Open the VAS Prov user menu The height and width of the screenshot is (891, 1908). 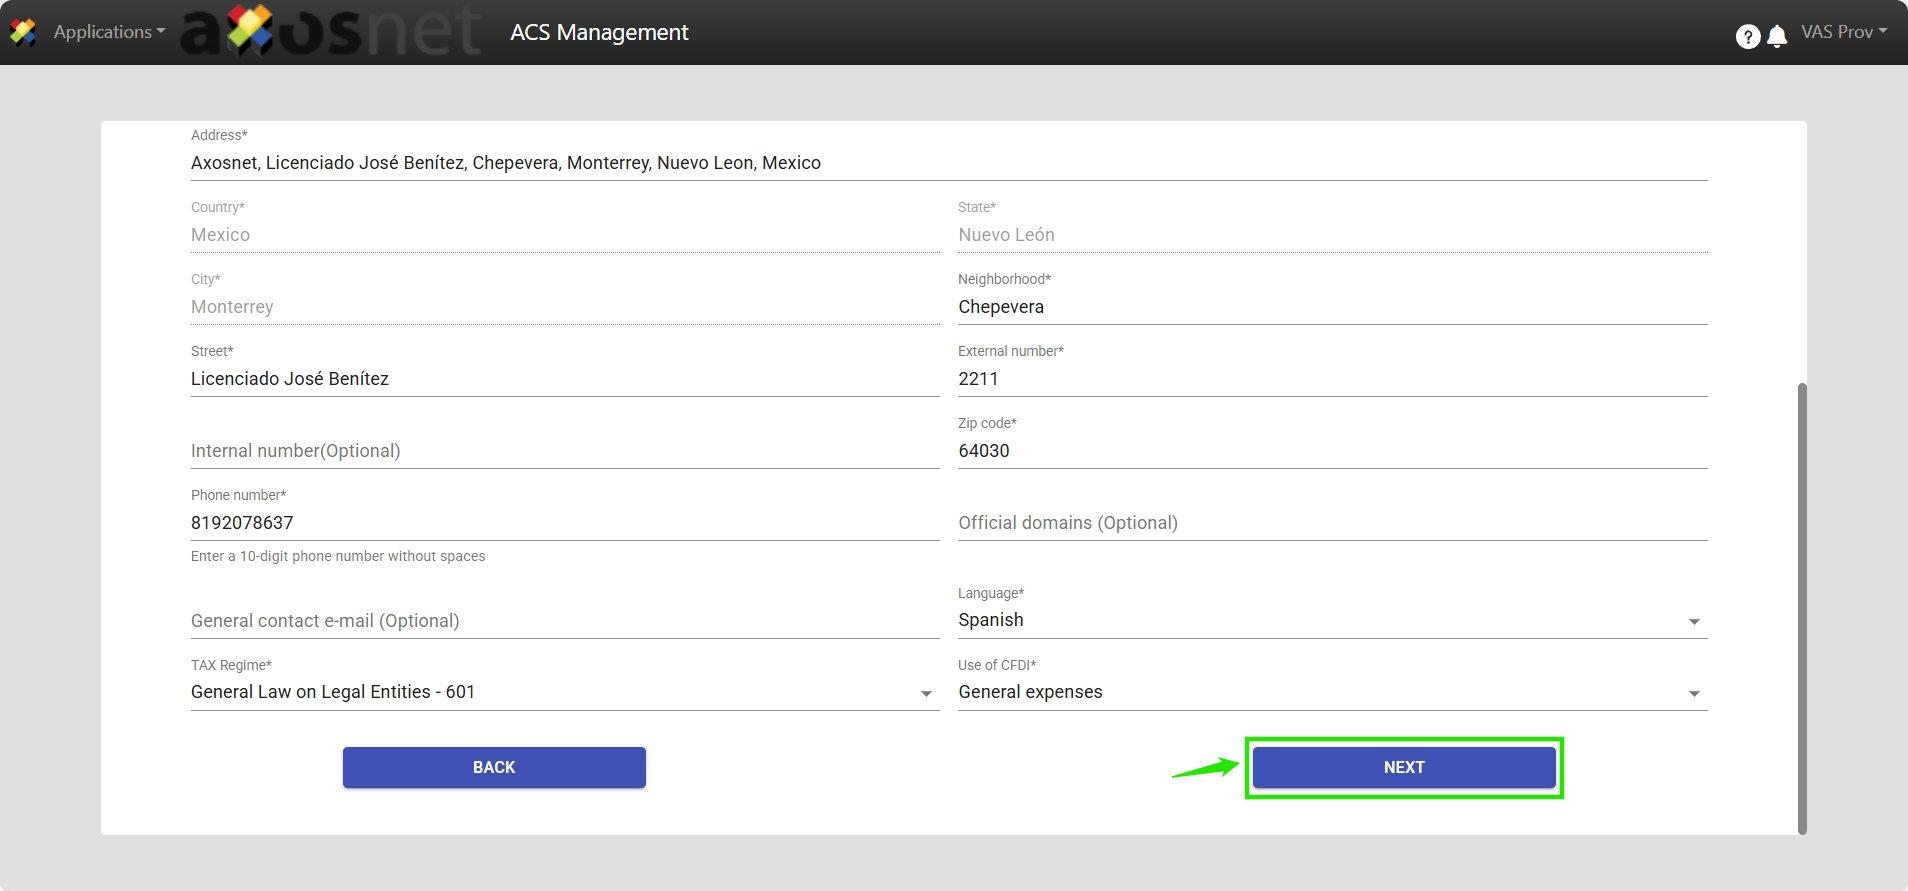1843,32
